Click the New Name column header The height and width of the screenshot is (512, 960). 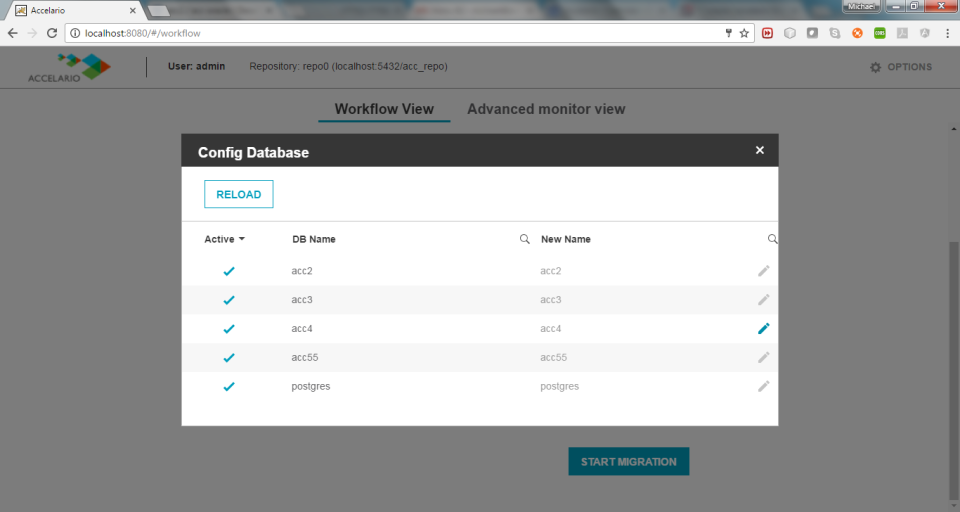pyautogui.click(x=566, y=239)
